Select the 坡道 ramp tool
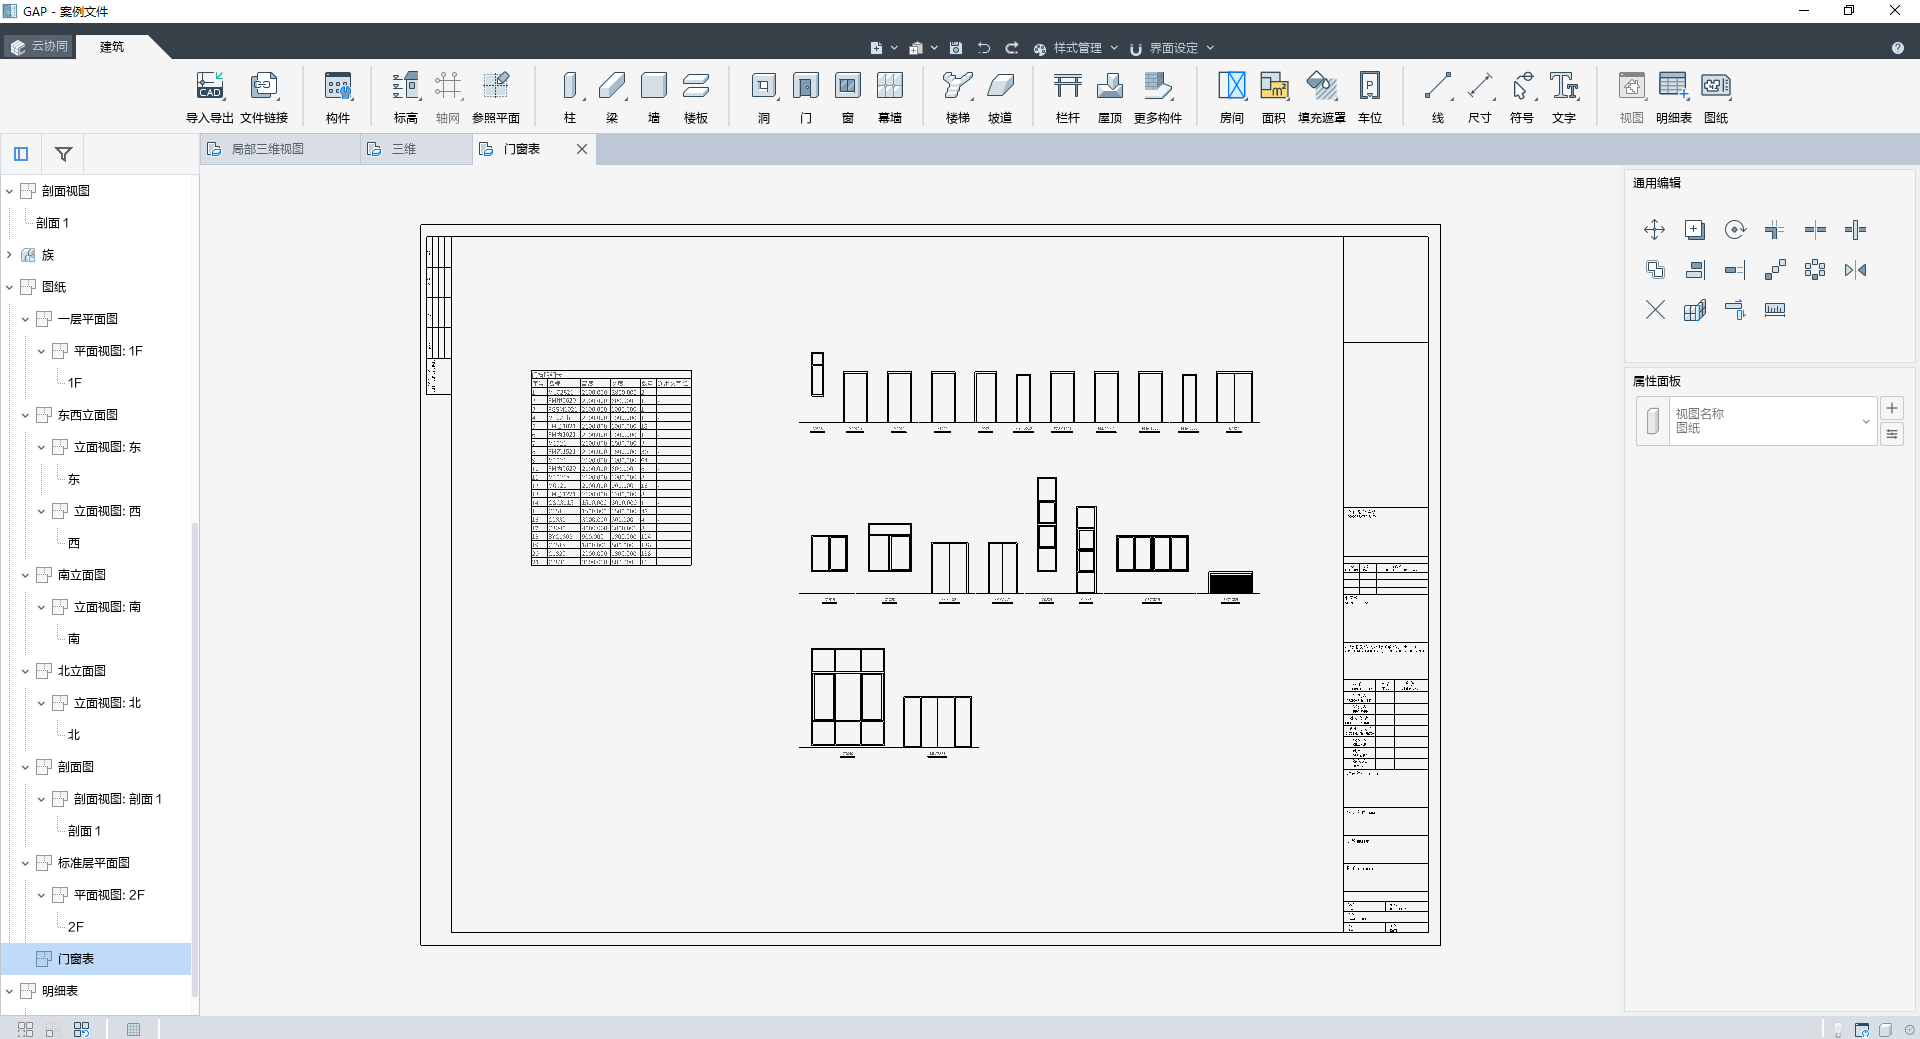The width and height of the screenshot is (1920, 1039). click(x=1000, y=97)
